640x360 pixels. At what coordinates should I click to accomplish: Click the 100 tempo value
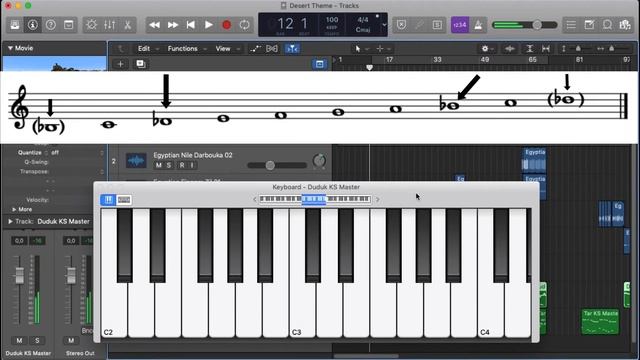332,20
